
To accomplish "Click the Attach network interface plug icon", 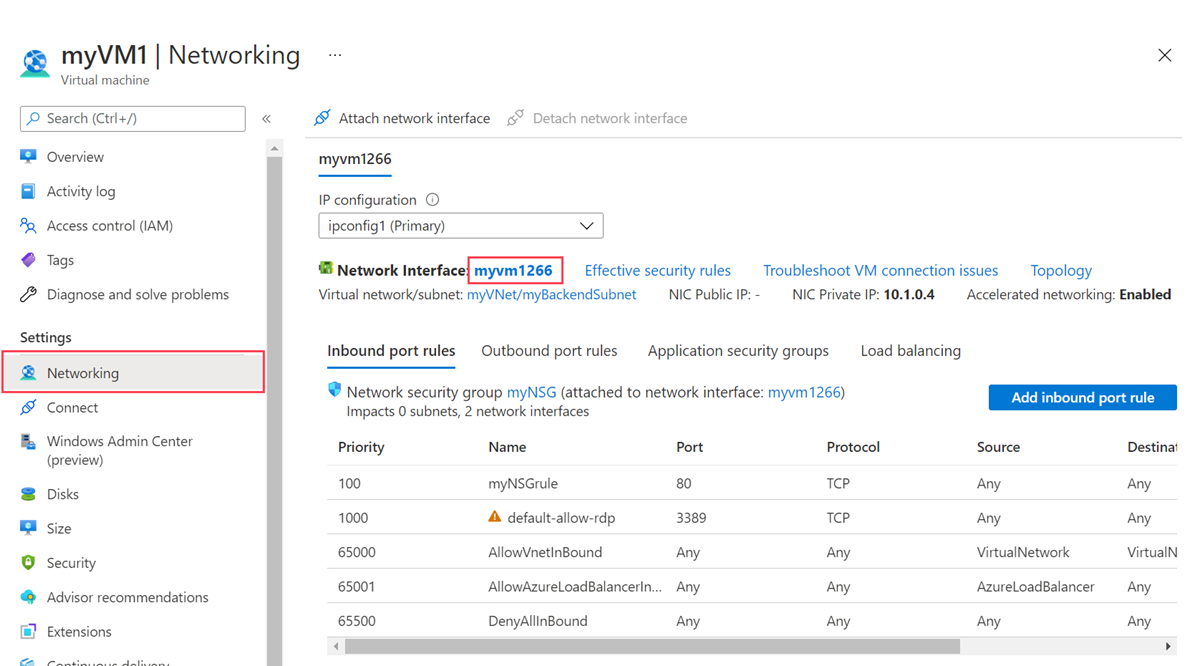I will (322, 118).
